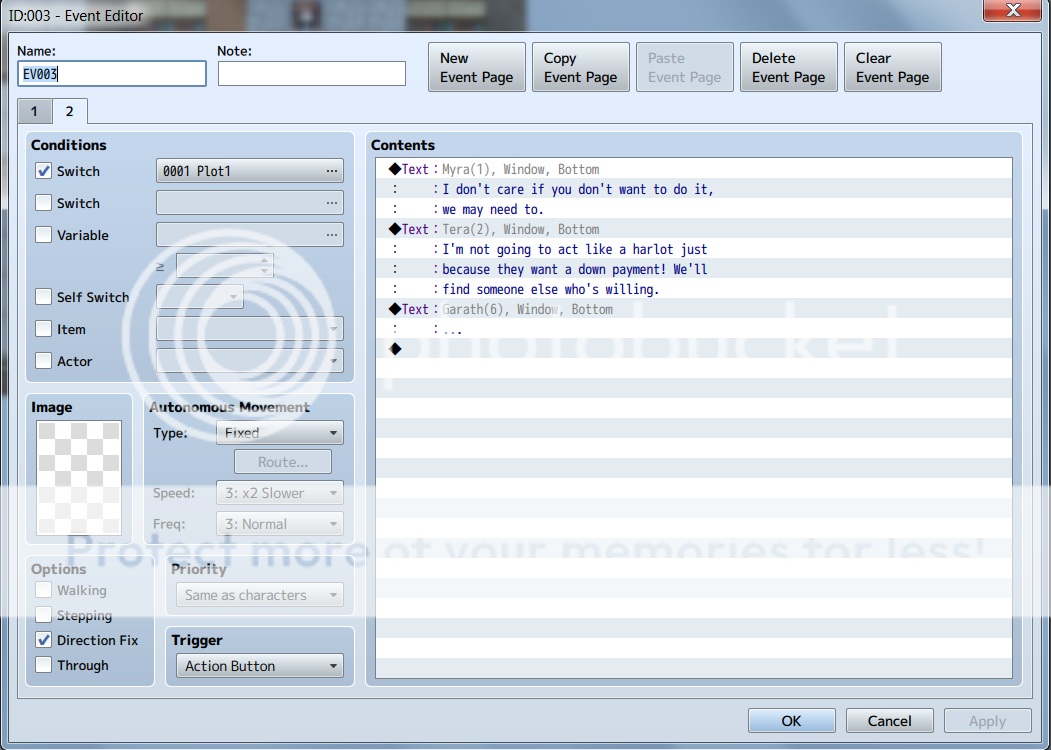Select the empty diamond command line
This screenshot has width=1051, height=750.
click(396, 348)
